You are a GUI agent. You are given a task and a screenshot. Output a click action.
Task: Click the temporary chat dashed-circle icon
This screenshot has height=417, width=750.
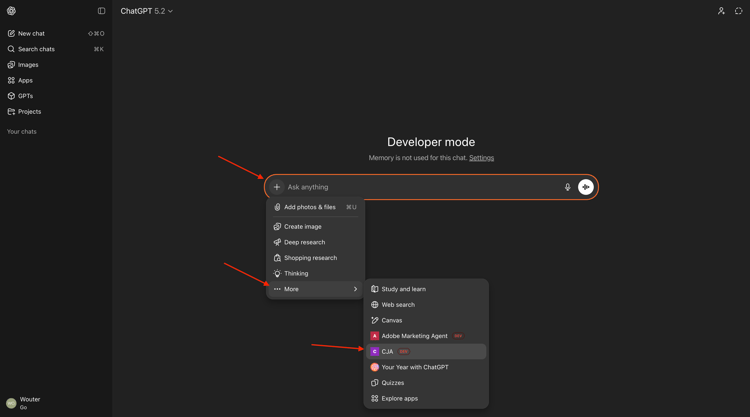click(x=739, y=11)
